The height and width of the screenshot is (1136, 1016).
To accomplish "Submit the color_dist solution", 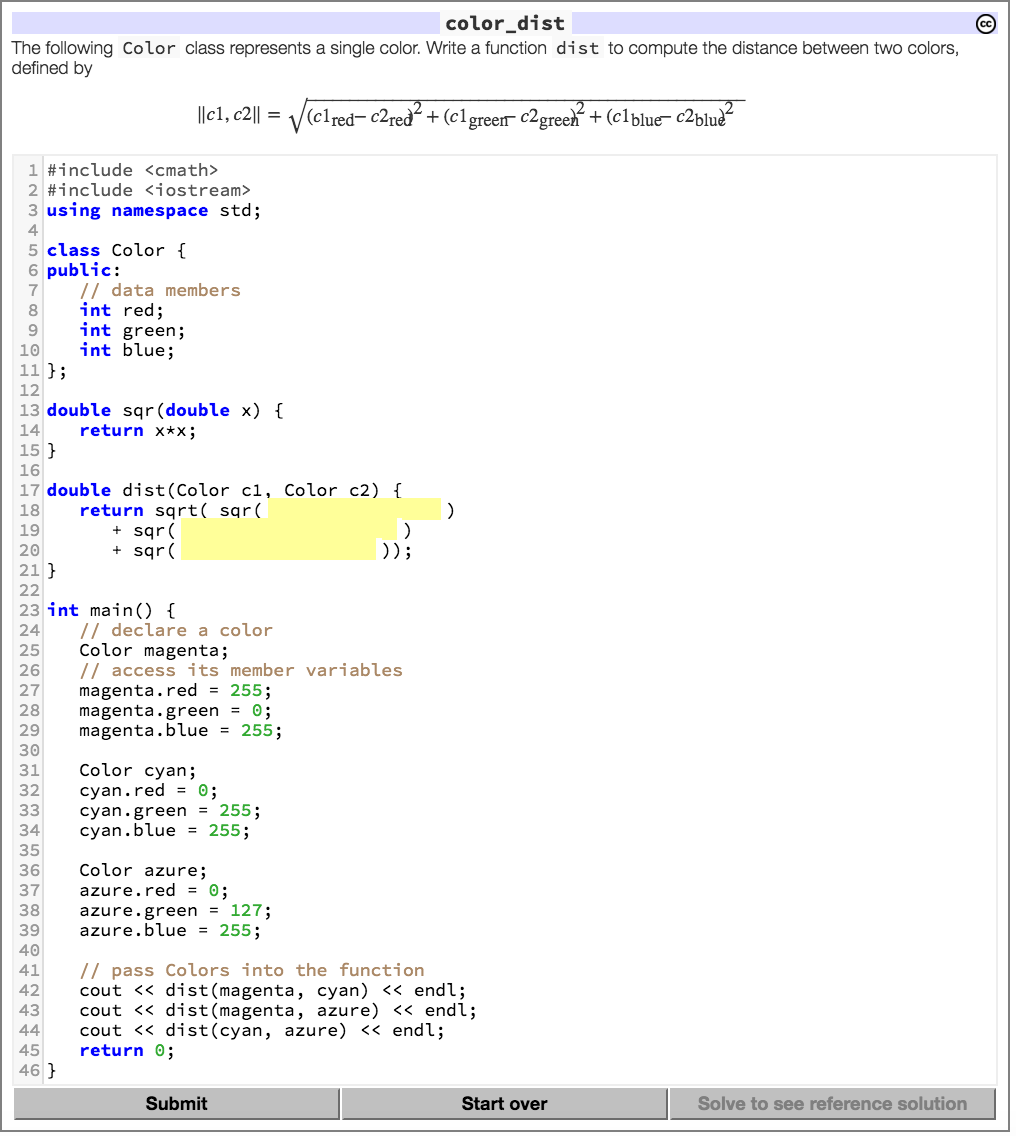I will pos(177,1103).
